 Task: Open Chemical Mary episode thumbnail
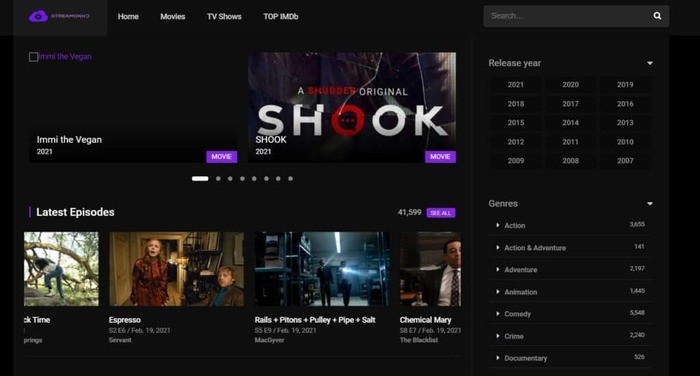430,269
